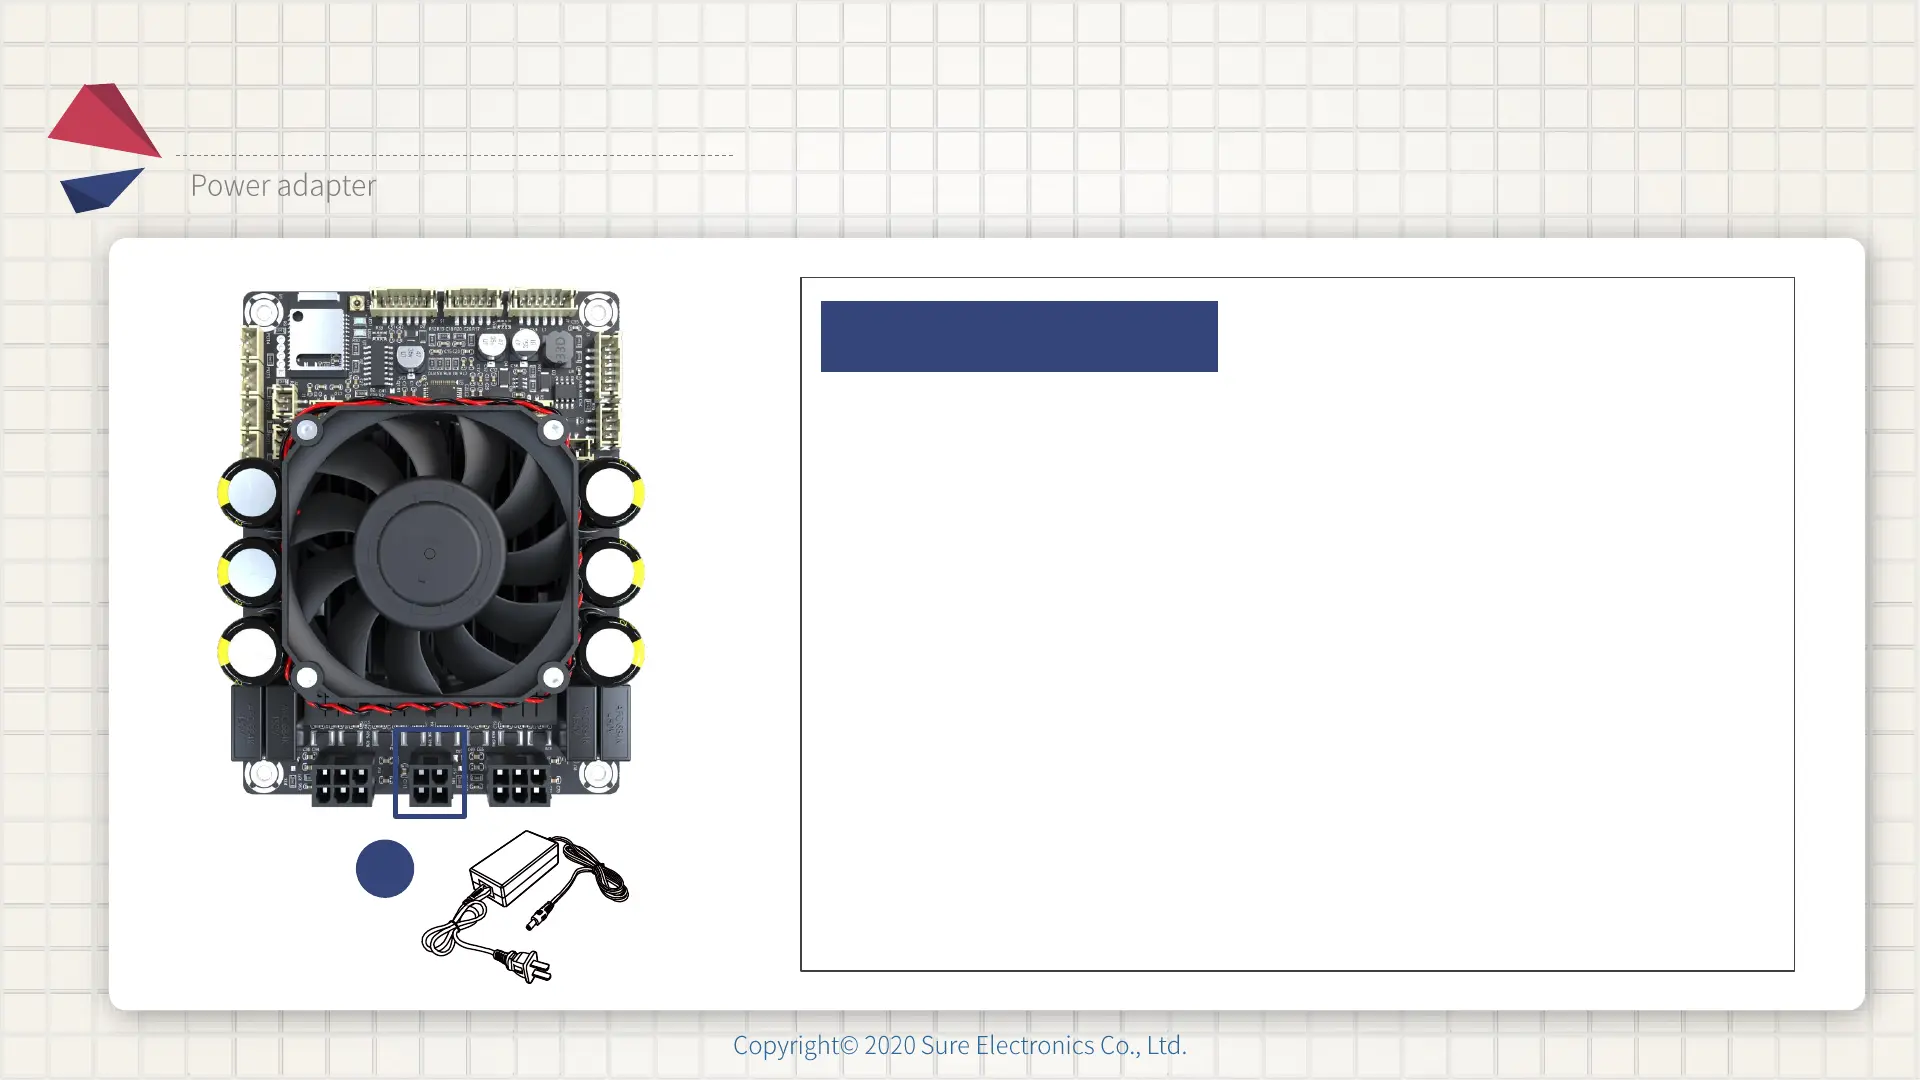Click the bottom-right yellow-striped capacitor
Screen dimensions: 1920x1080
611,652
